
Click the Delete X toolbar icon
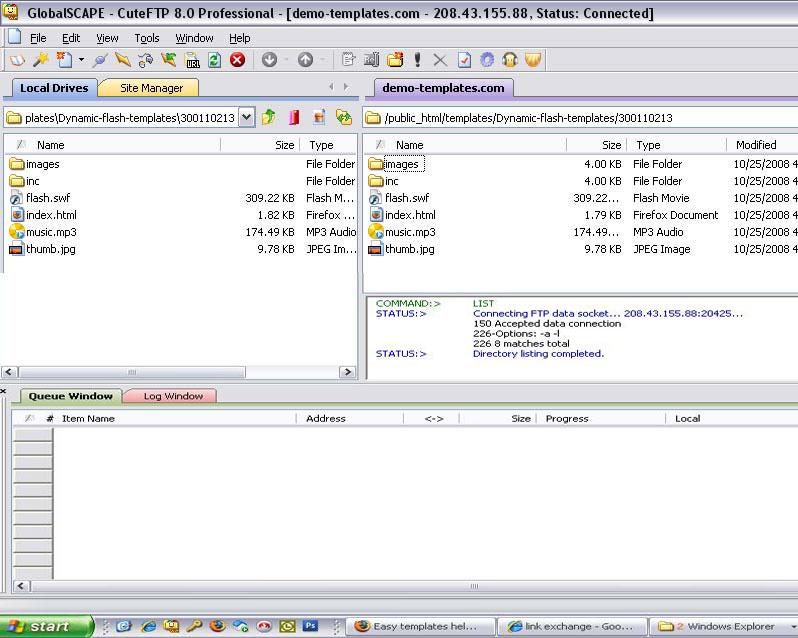(x=440, y=60)
